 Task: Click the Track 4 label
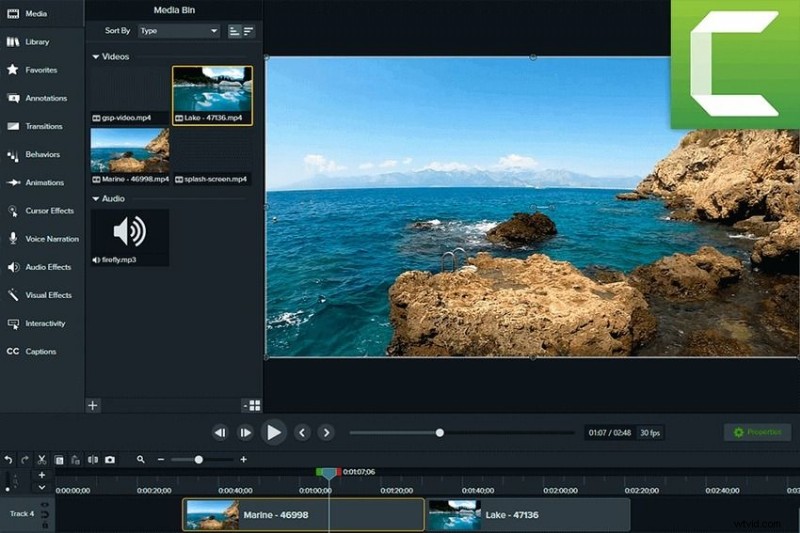click(22, 514)
